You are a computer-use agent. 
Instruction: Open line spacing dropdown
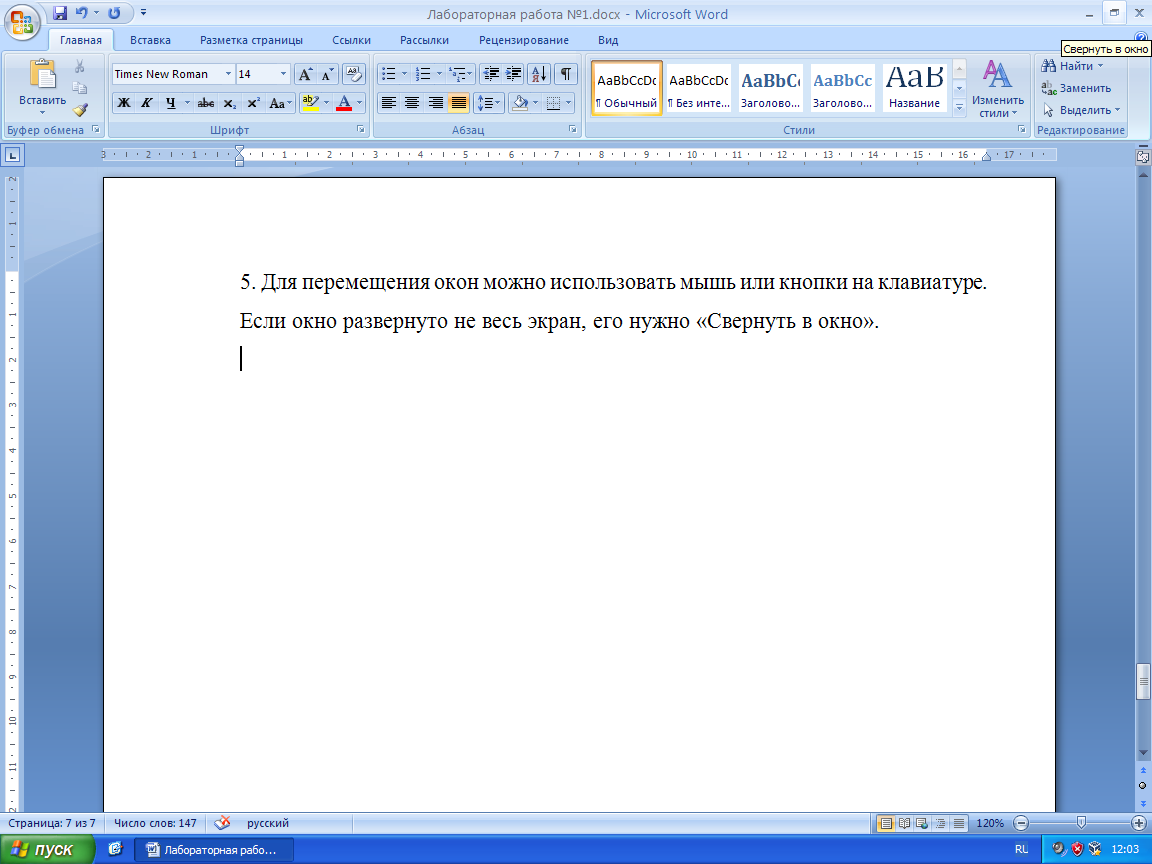[489, 104]
